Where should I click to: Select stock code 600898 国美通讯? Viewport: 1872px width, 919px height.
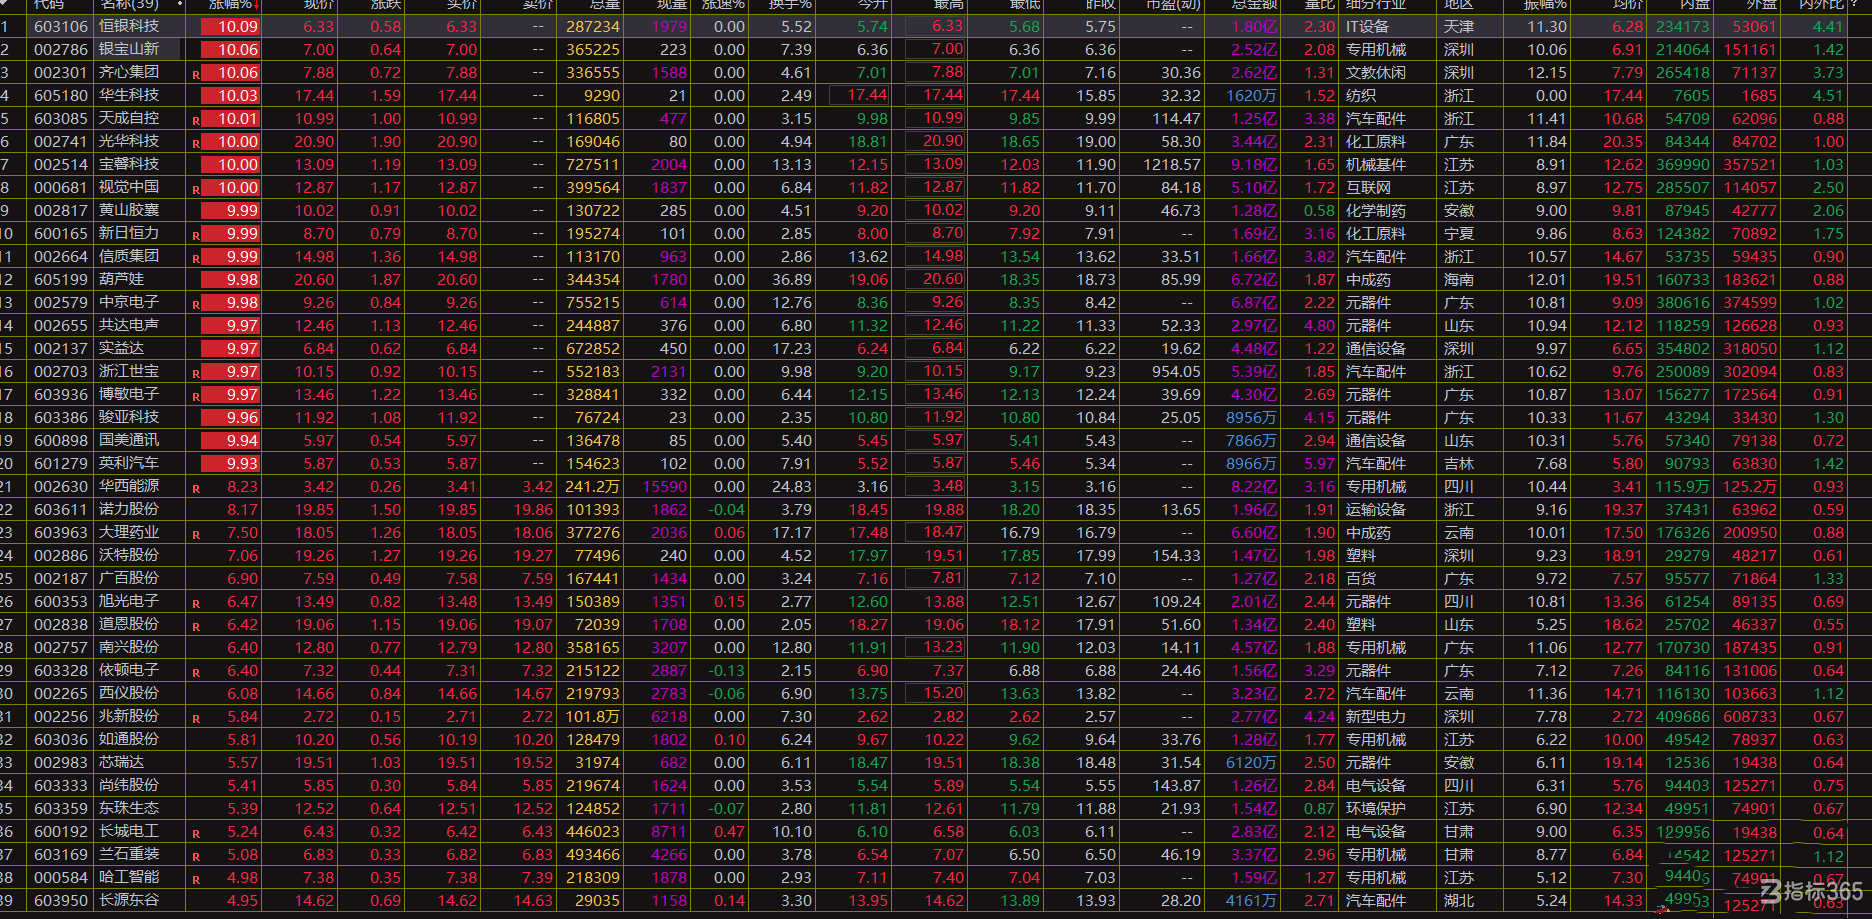(61, 440)
